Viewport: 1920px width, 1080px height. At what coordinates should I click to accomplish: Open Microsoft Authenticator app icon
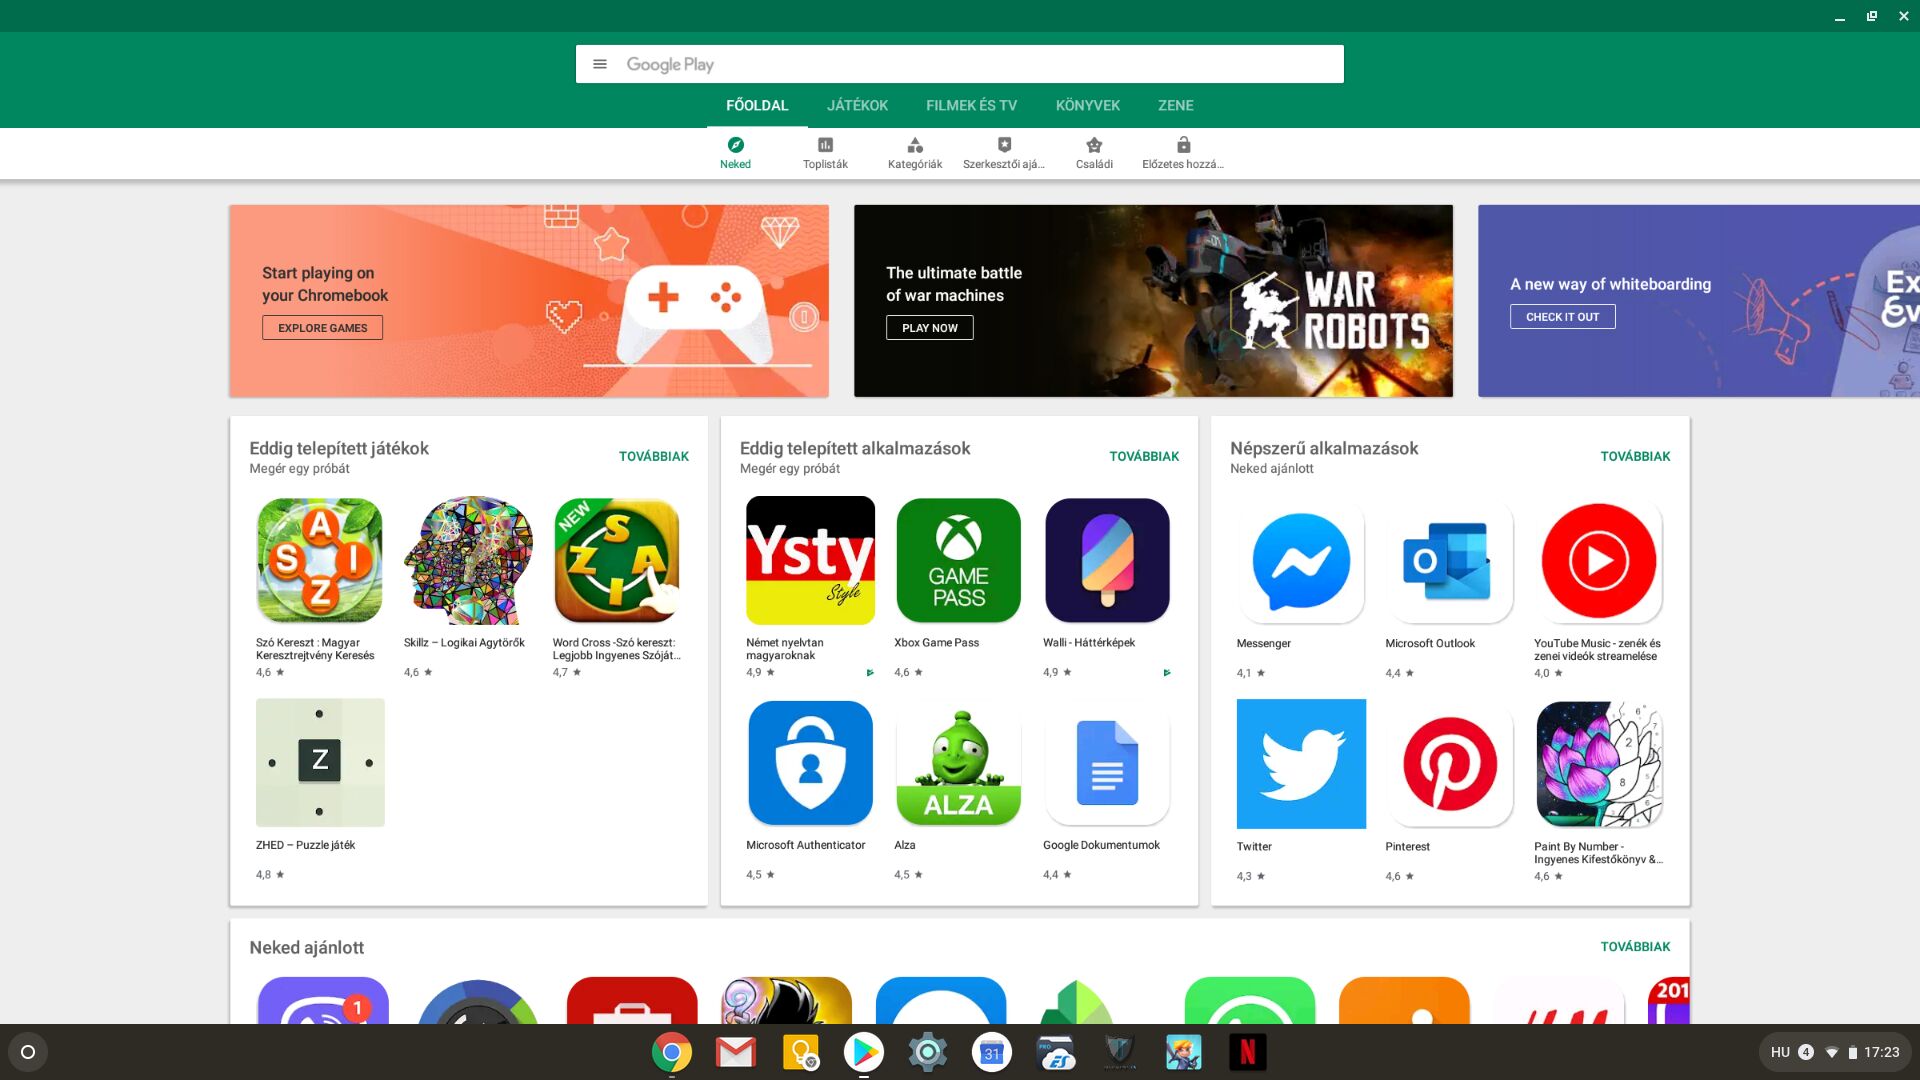[810, 763]
